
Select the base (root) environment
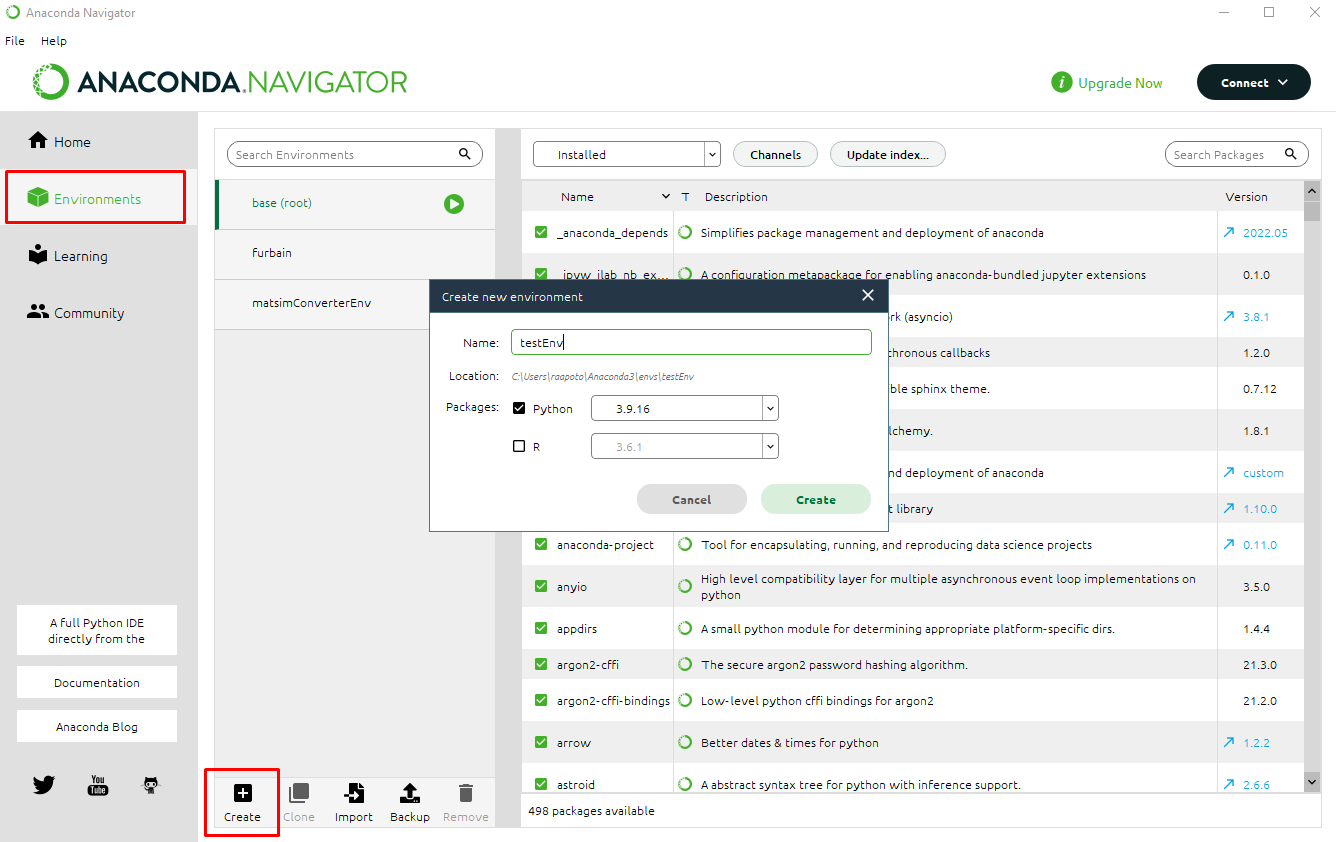[x=355, y=204]
